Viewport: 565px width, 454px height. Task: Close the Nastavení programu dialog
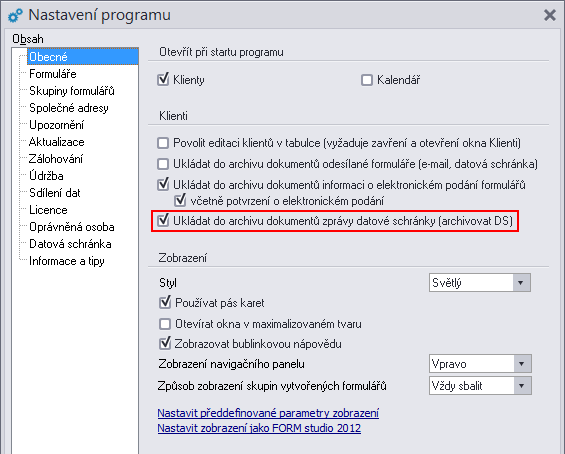(550, 15)
